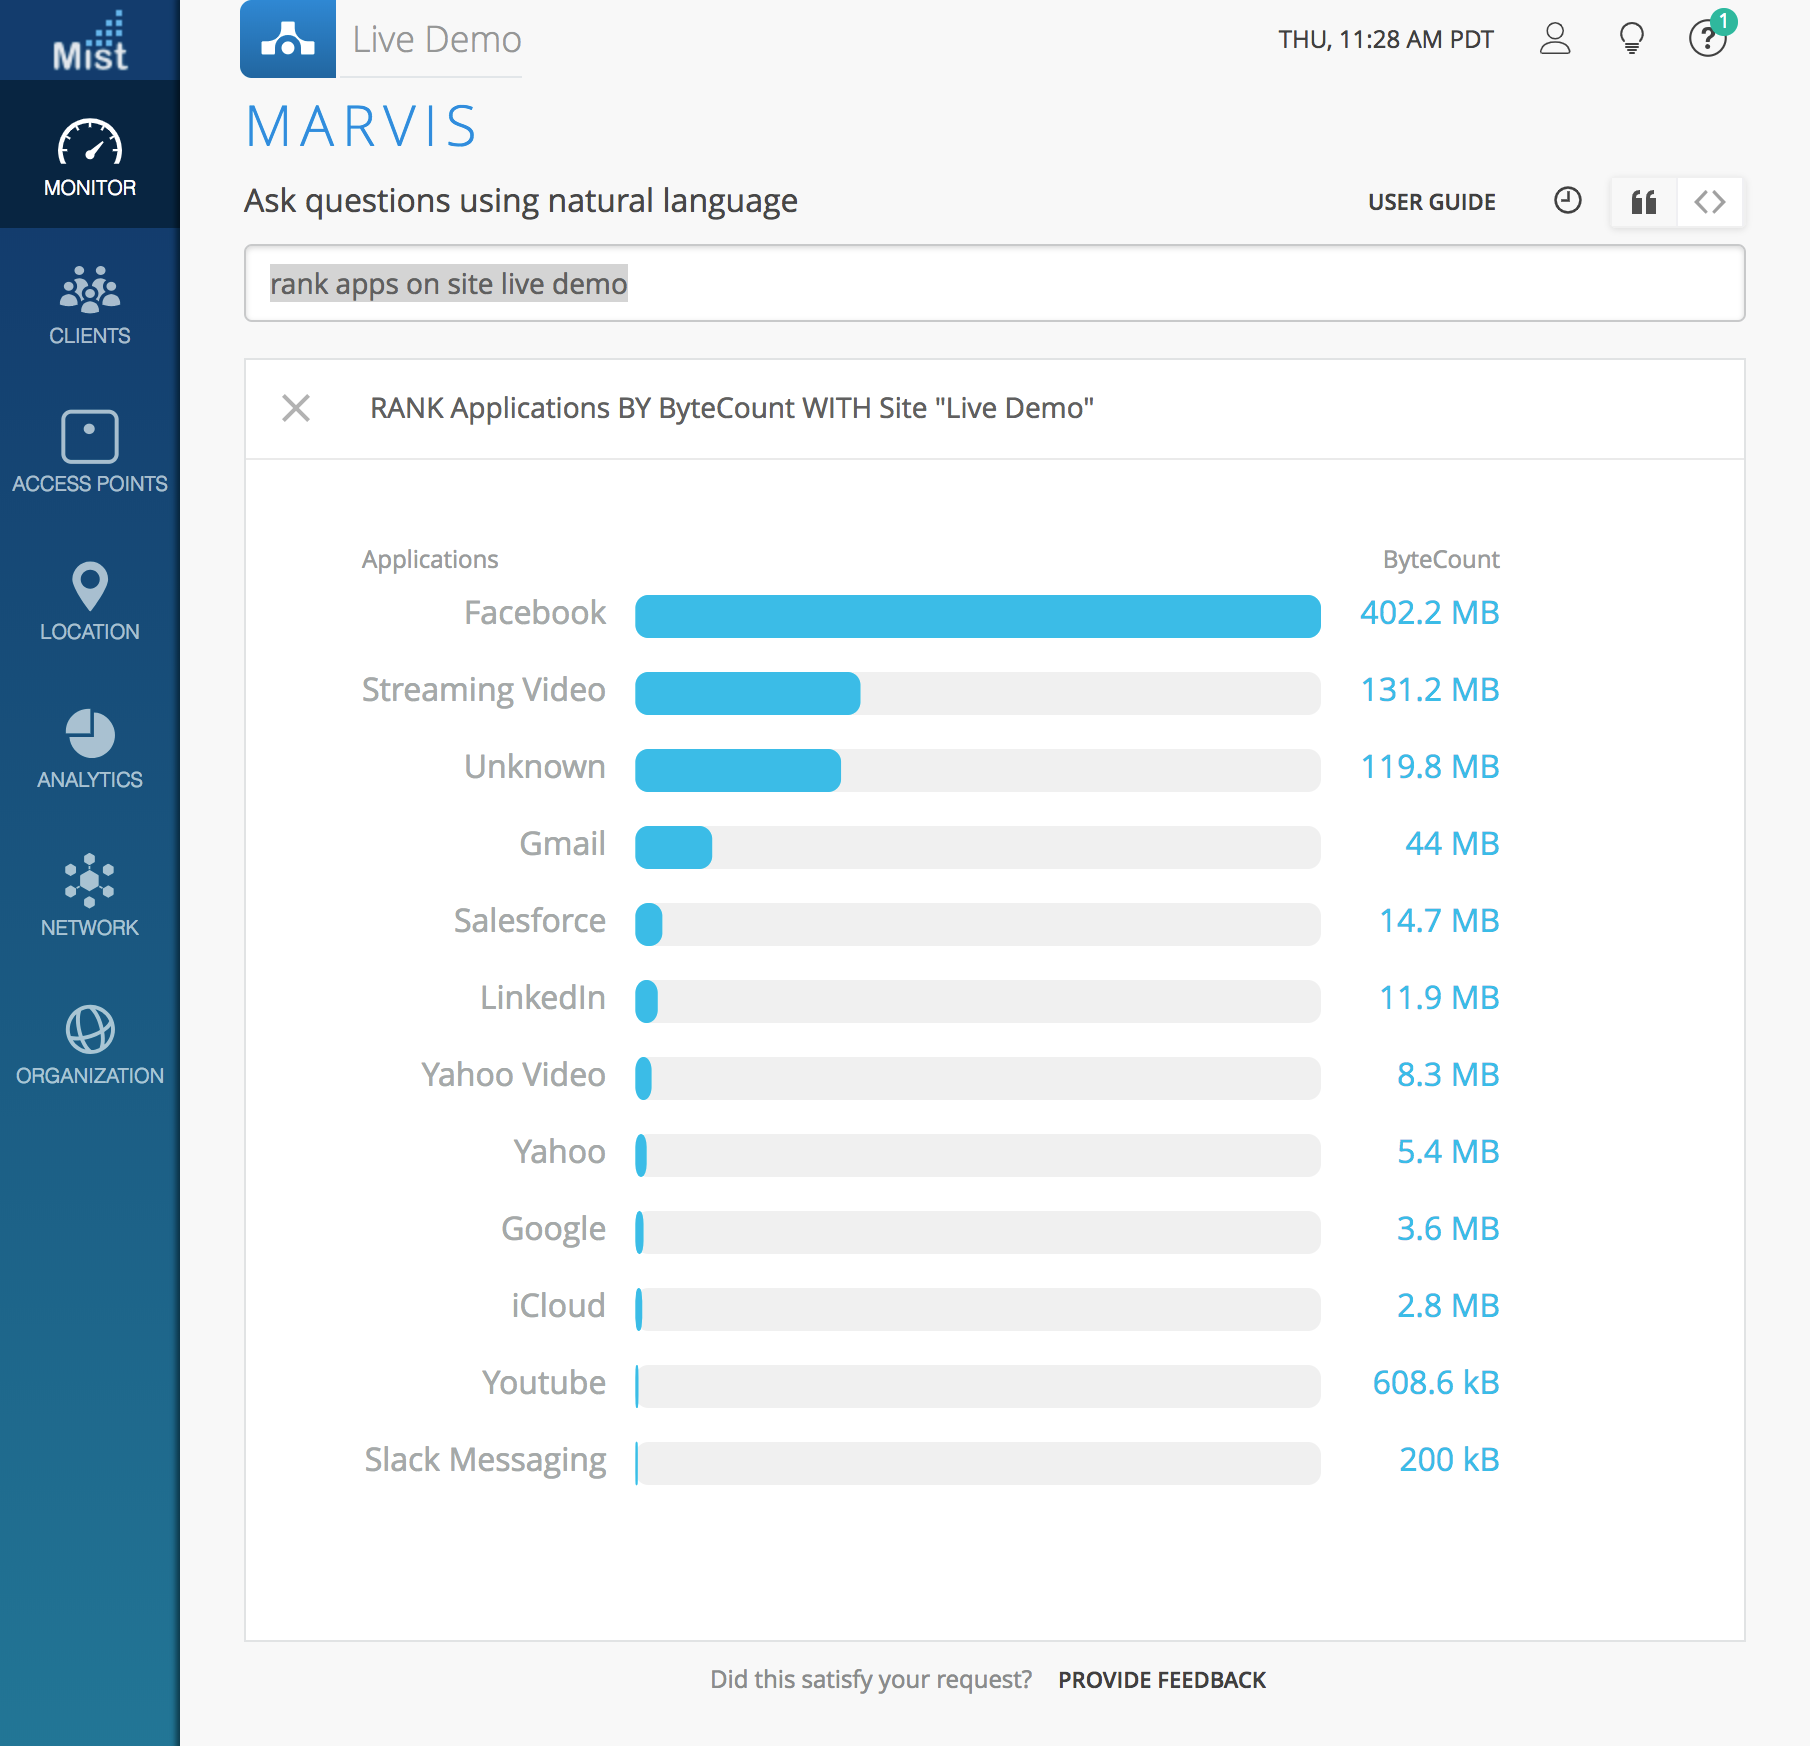The height and width of the screenshot is (1746, 1810).
Task: Open the Network menu
Action: point(90,896)
